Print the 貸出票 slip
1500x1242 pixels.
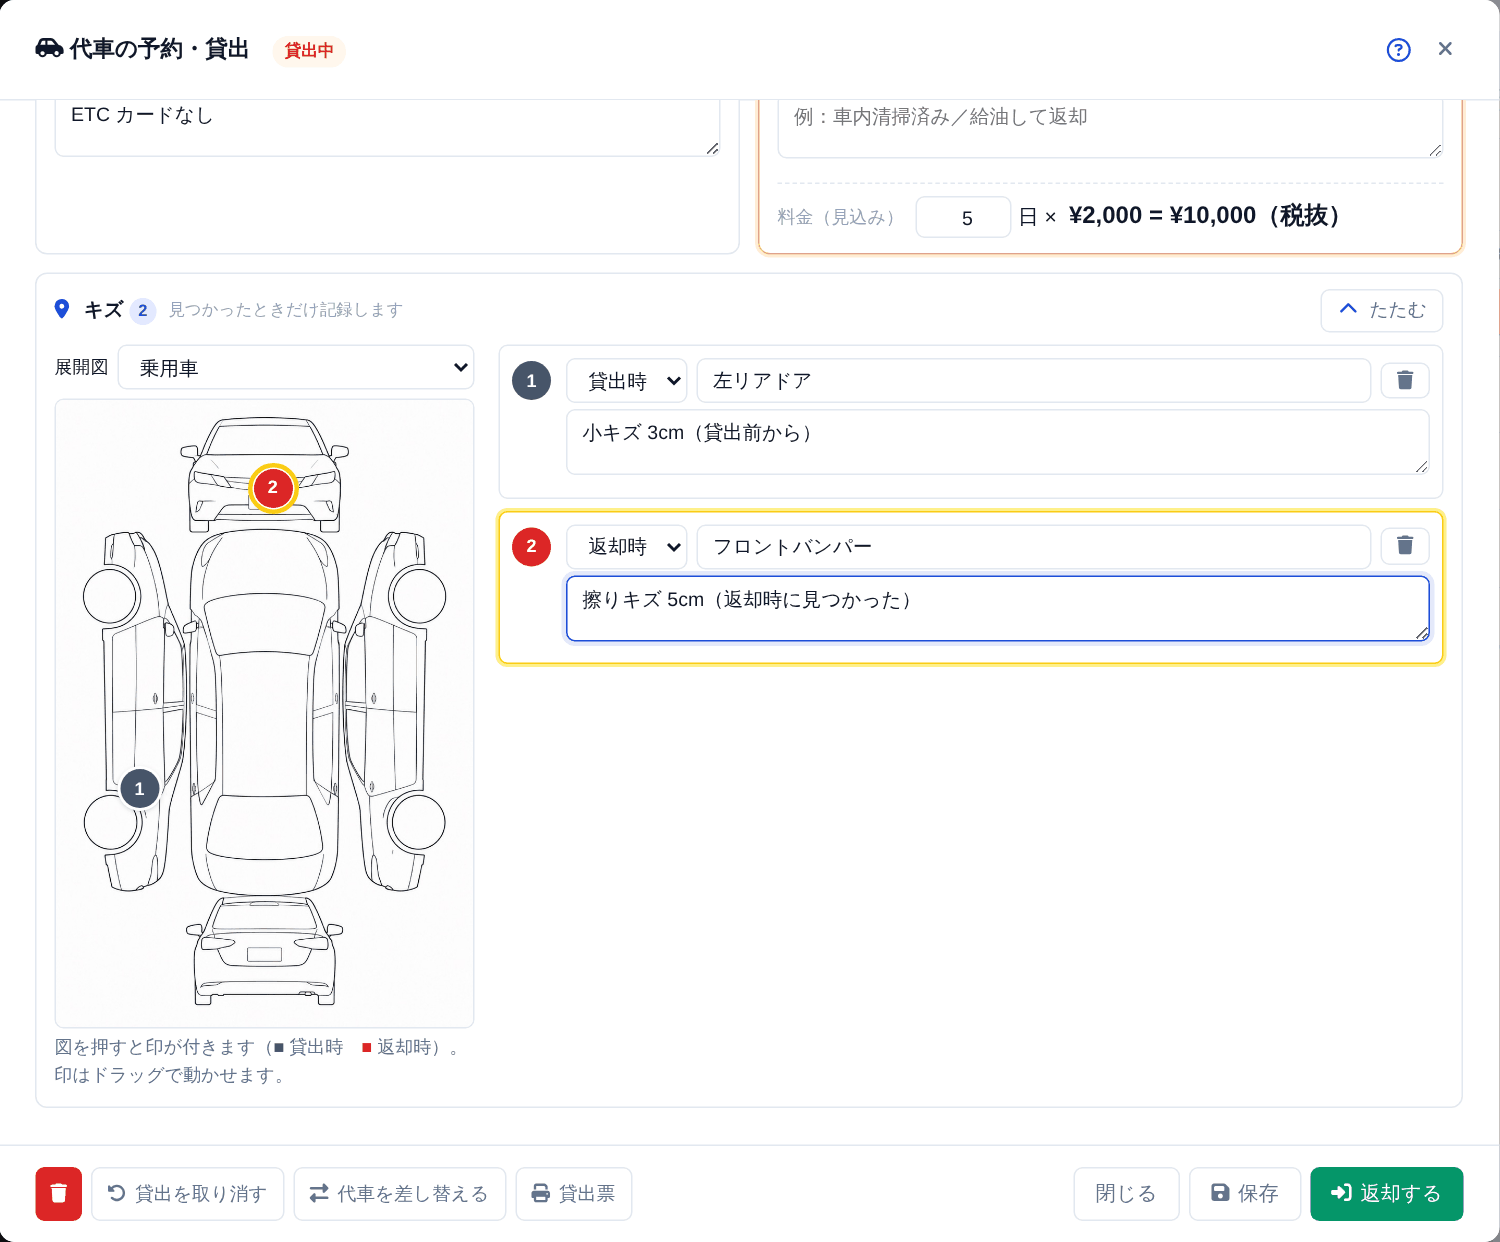574,1194
